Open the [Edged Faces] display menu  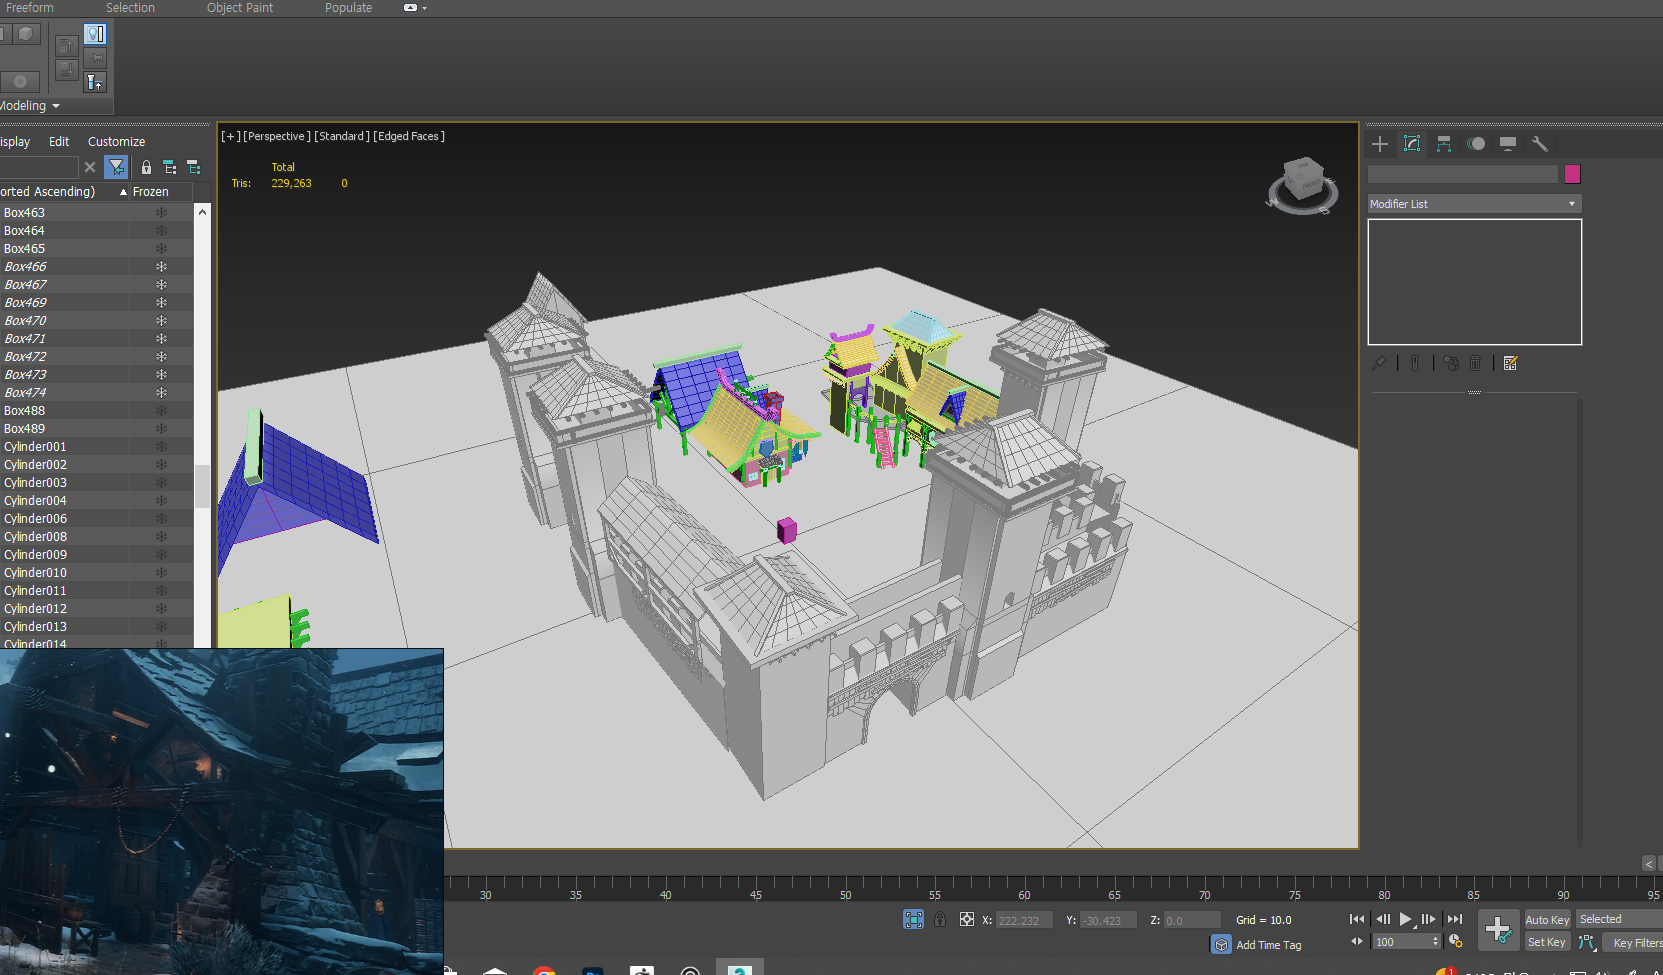(x=409, y=136)
